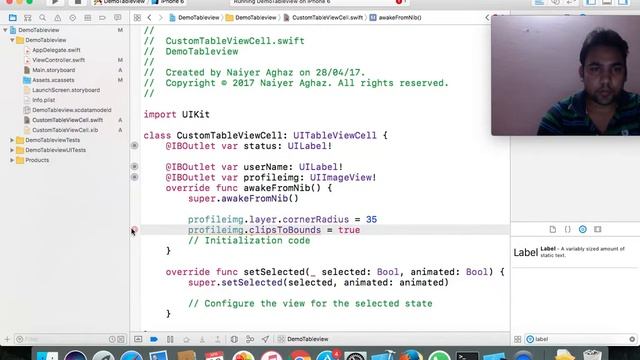The height and width of the screenshot is (360, 640).
Task: Switch library to grid view icon
Action: [x=518, y=339]
